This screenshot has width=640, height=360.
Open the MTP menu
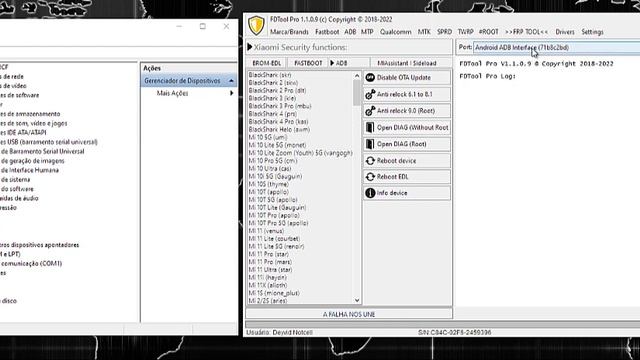[x=367, y=32]
